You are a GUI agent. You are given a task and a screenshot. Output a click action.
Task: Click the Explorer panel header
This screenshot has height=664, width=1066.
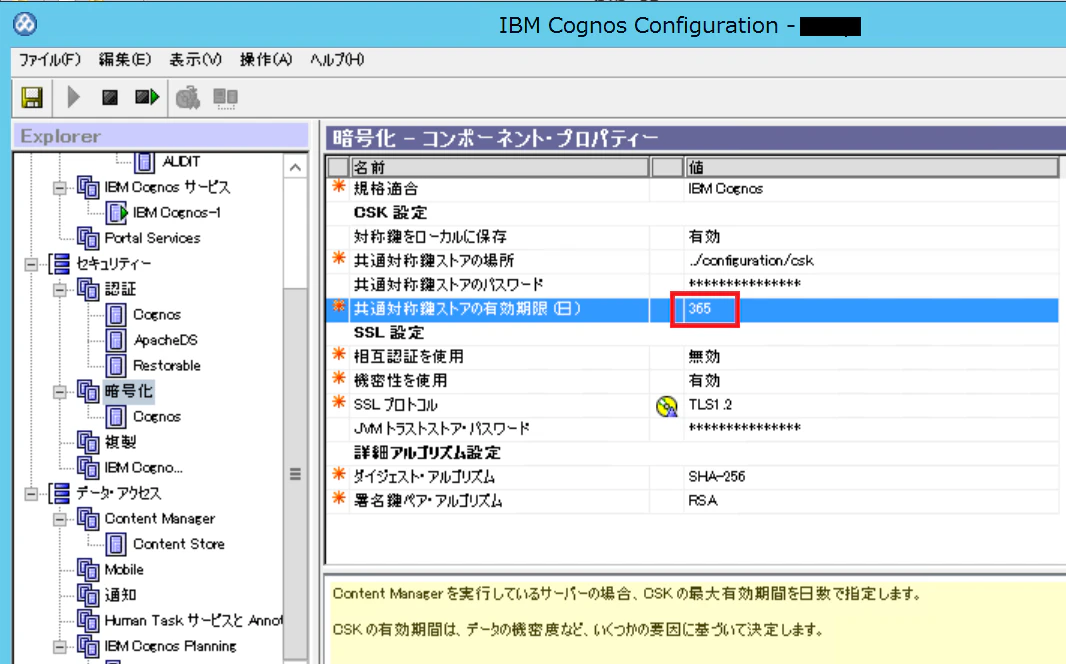(160, 137)
